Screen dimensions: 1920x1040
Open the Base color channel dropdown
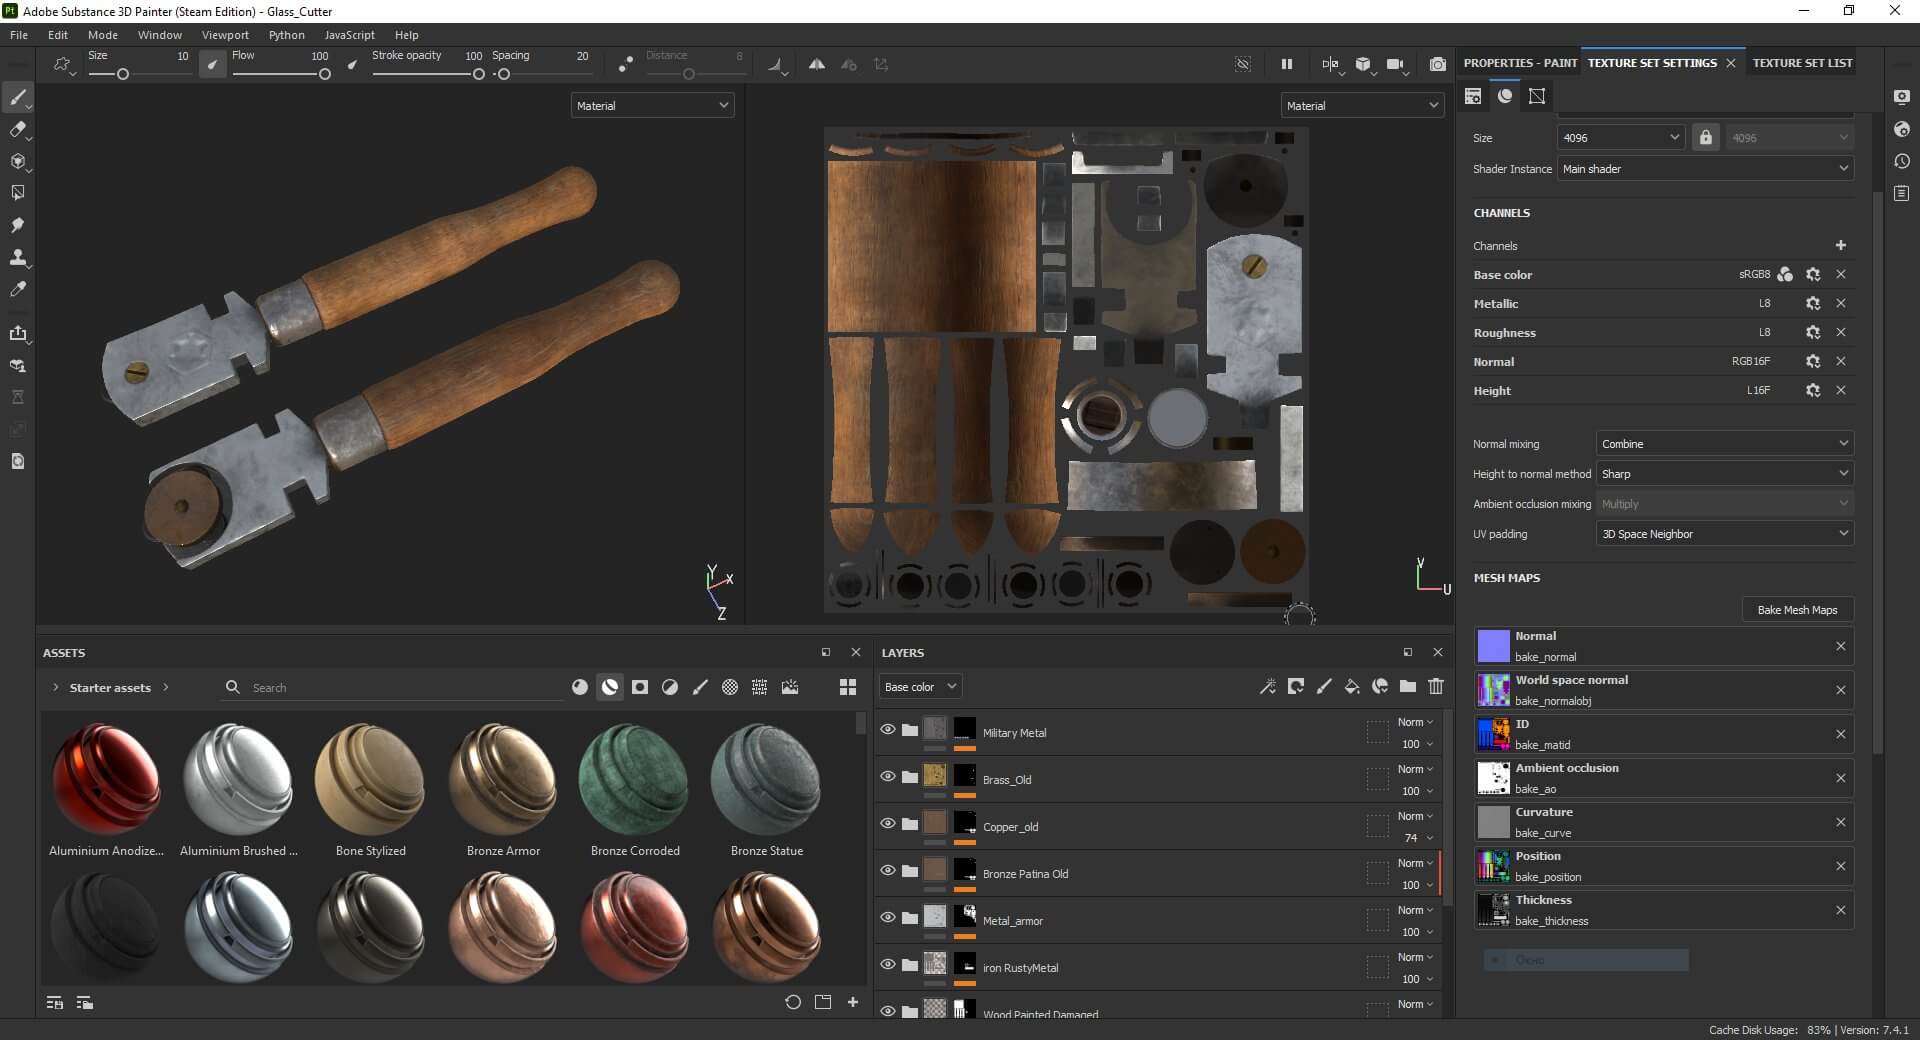coord(919,687)
